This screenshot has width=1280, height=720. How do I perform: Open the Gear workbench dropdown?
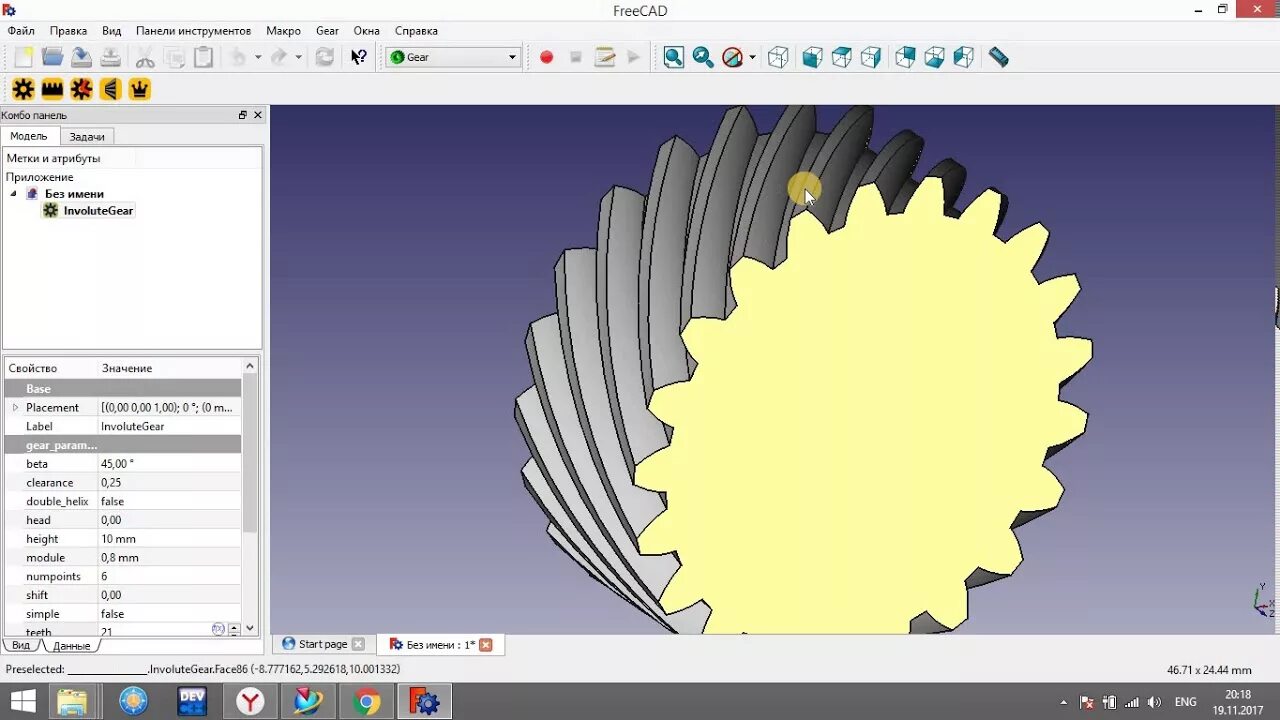[454, 57]
